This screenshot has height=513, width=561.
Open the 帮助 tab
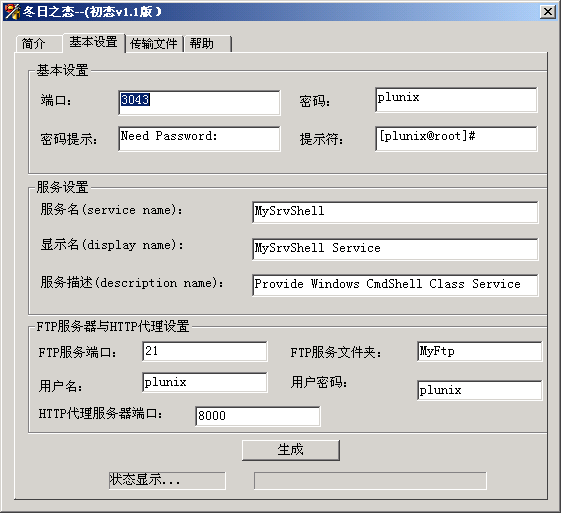point(208,44)
